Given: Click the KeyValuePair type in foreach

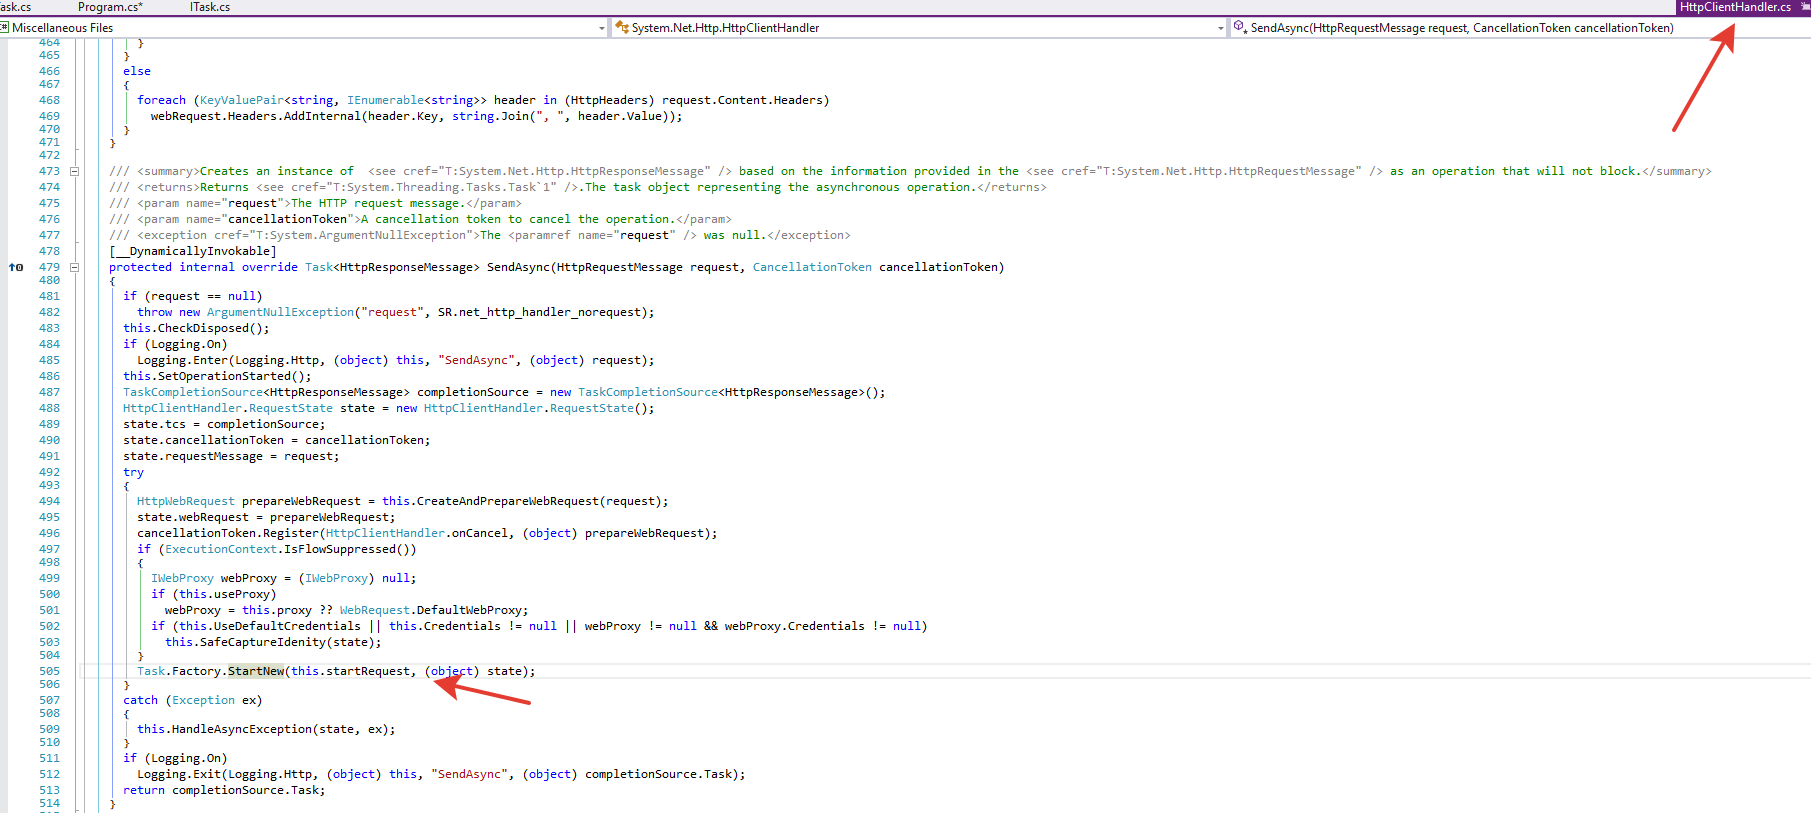Looking at the screenshot, I should 242,100.
